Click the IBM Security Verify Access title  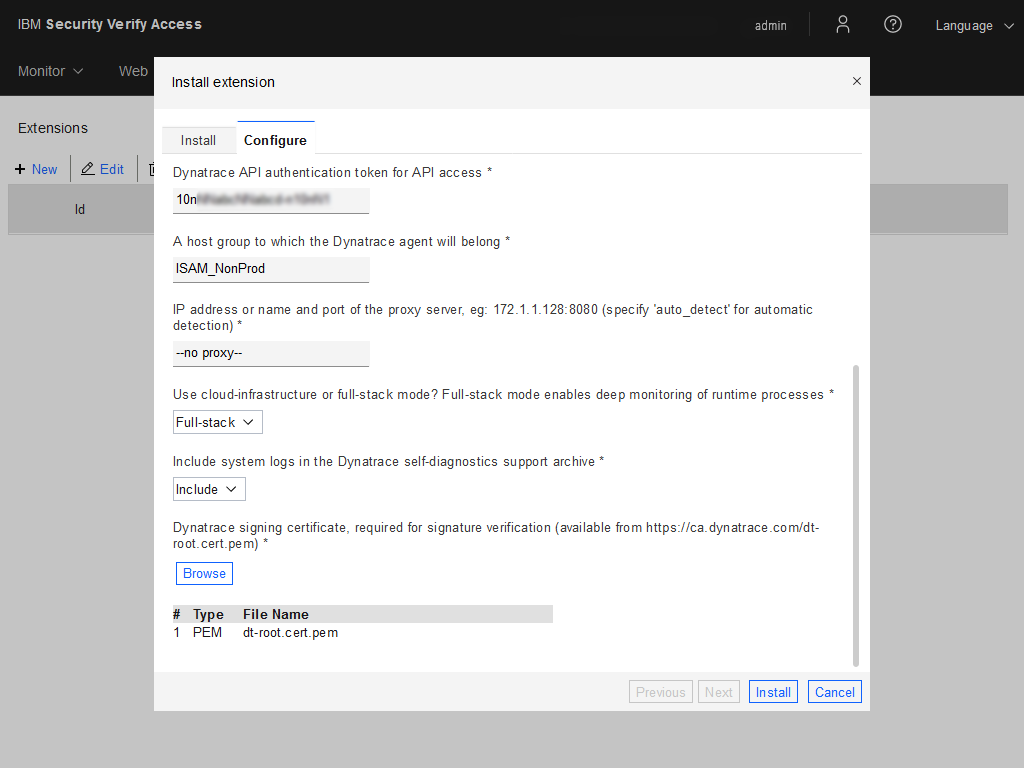tap(110, 24)
